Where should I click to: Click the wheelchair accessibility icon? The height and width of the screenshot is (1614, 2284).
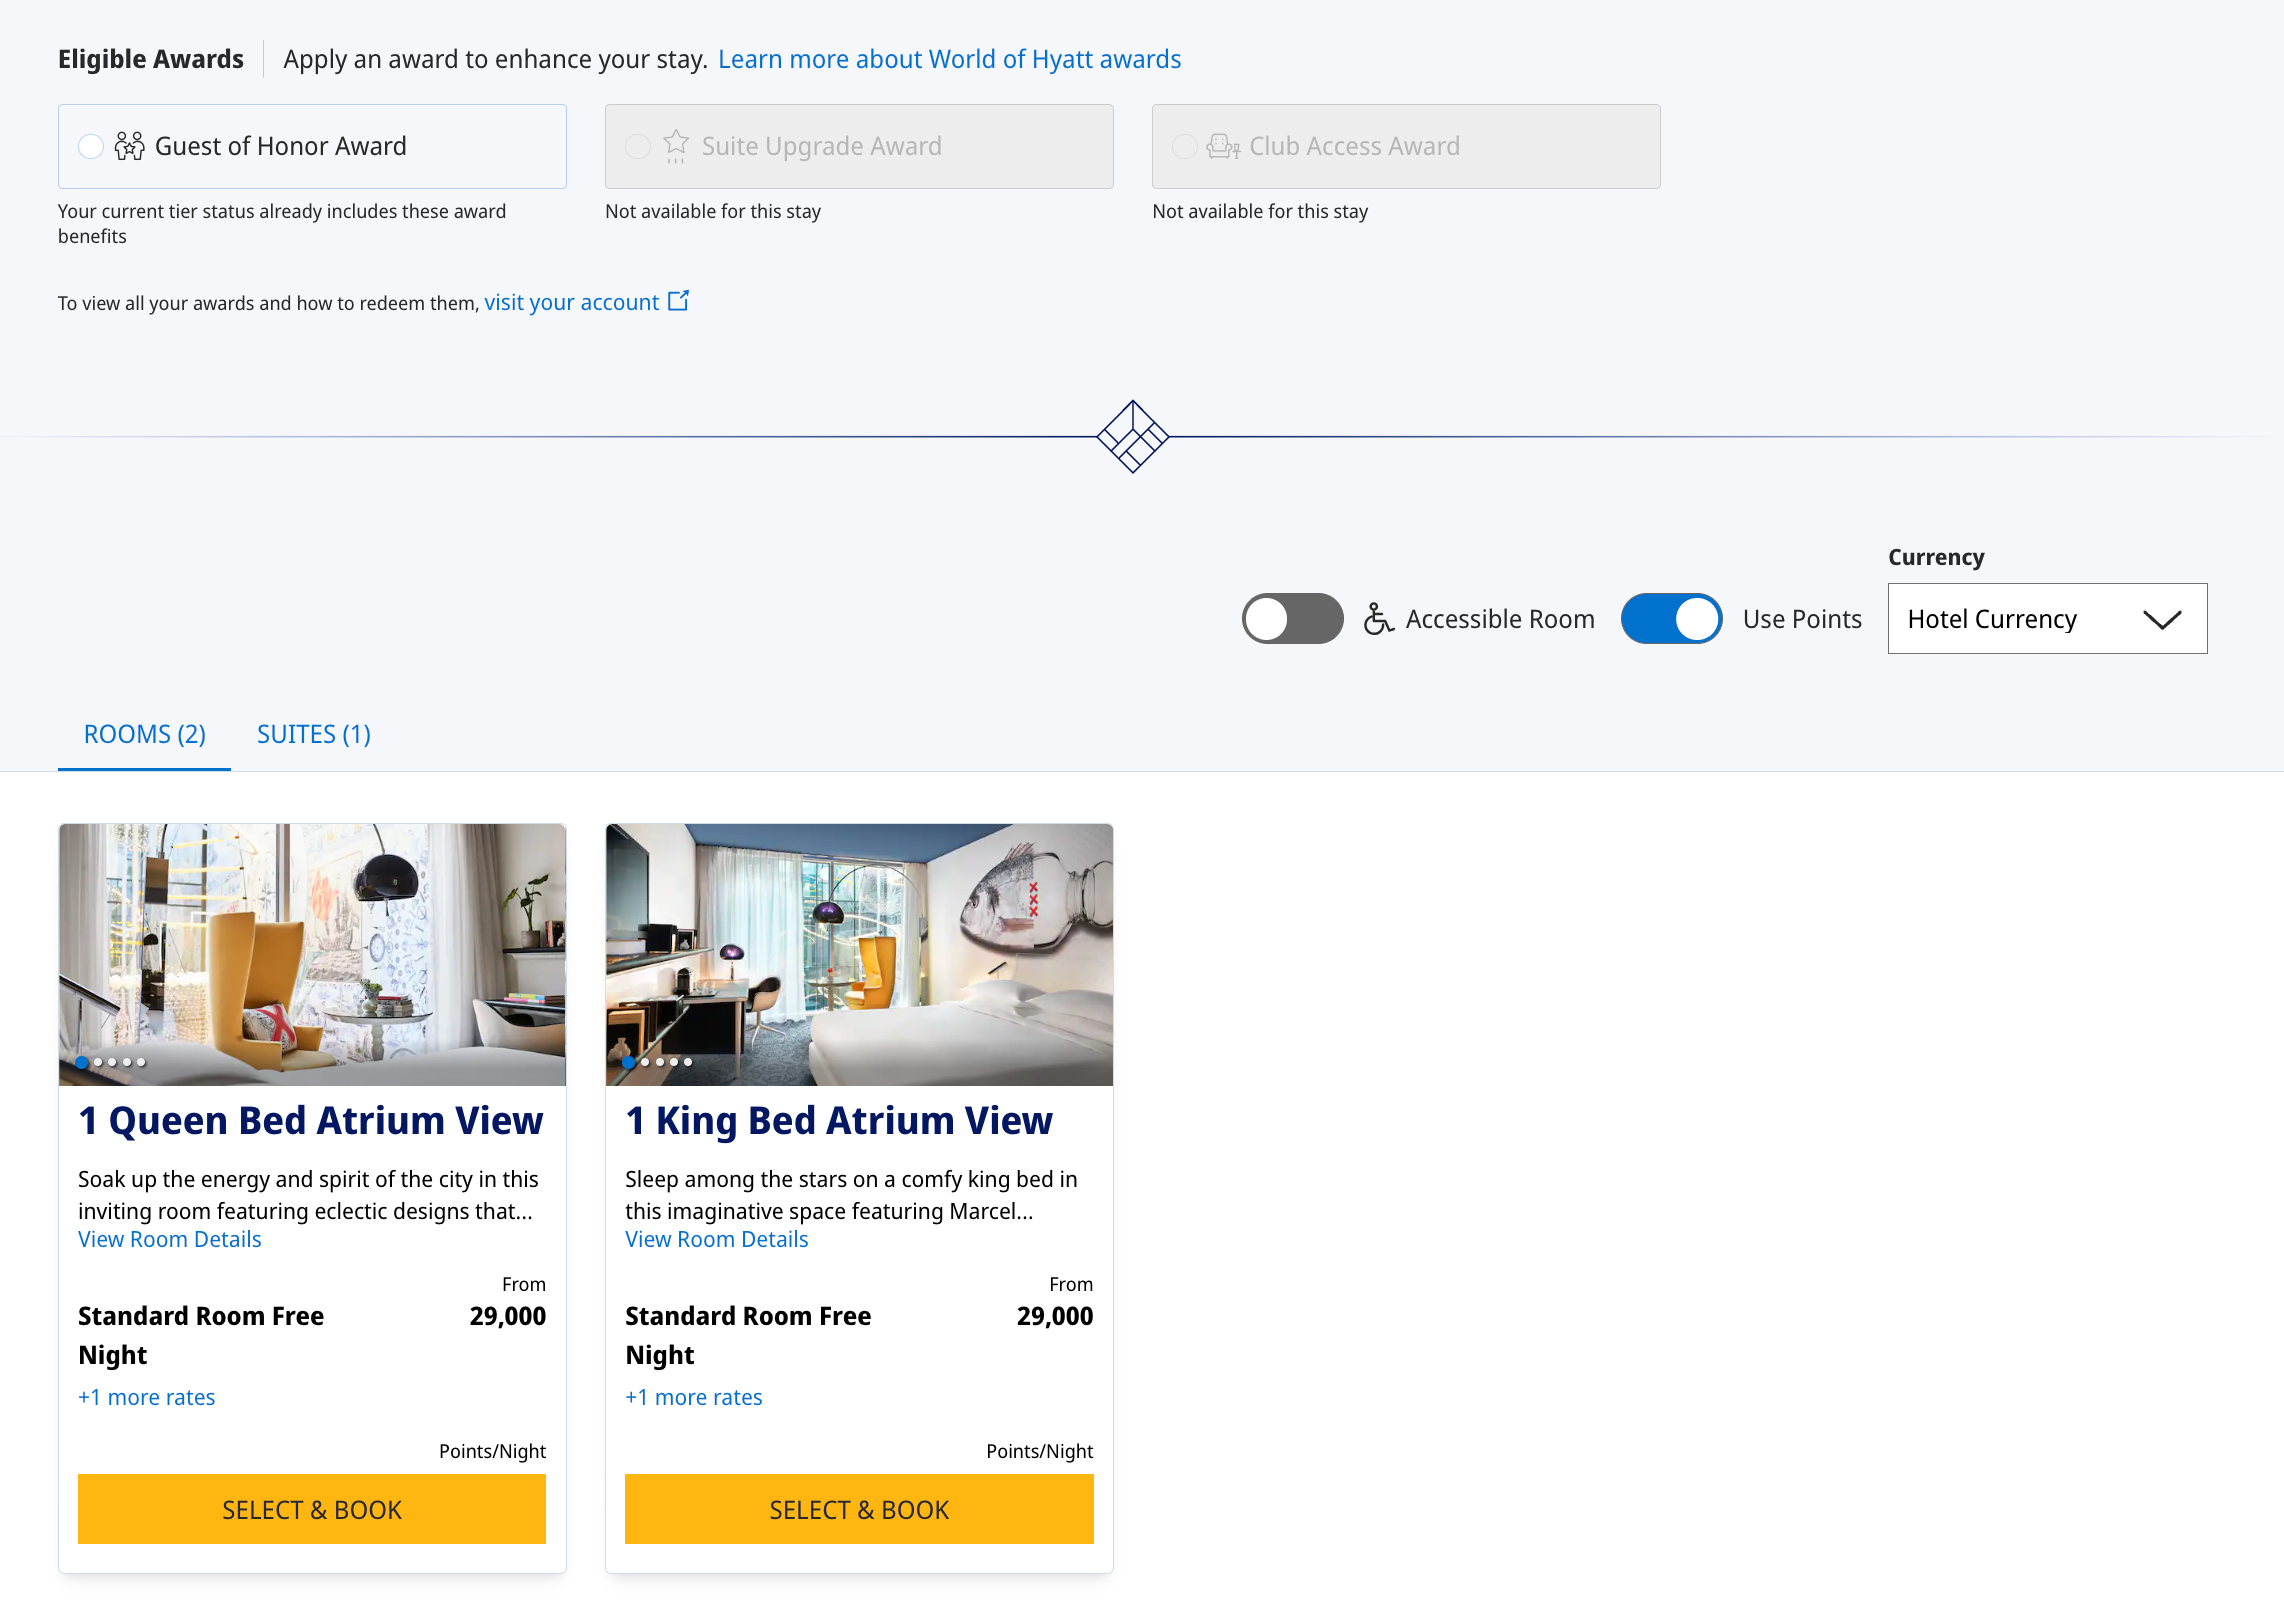[x=1378, y=619]
